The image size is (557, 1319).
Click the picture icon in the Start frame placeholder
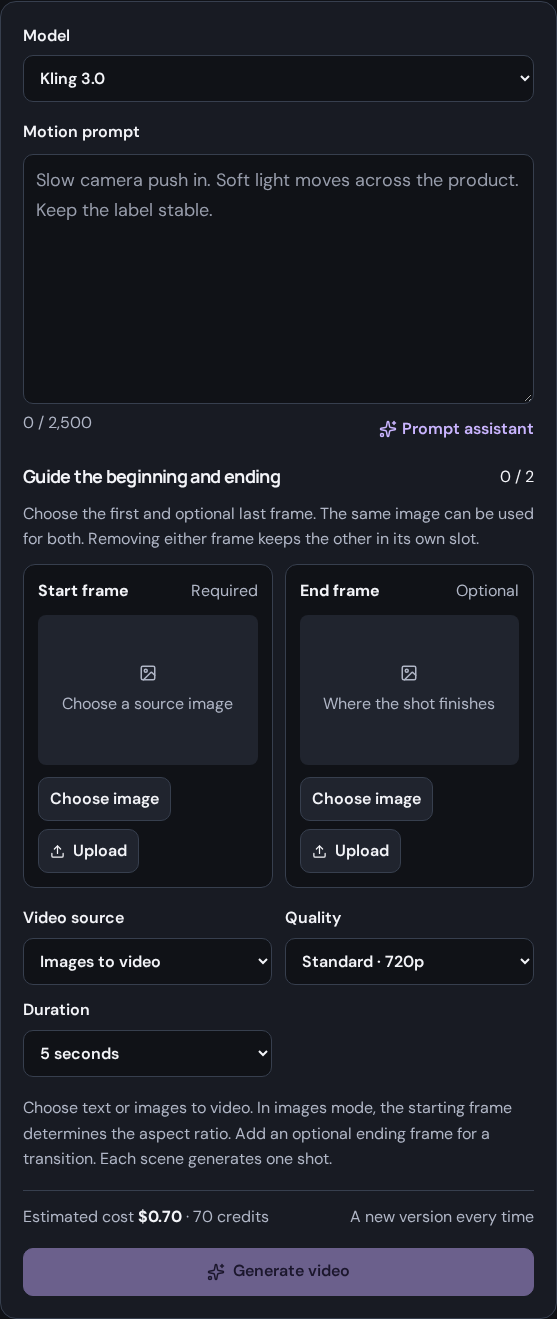tap(148, 673)
